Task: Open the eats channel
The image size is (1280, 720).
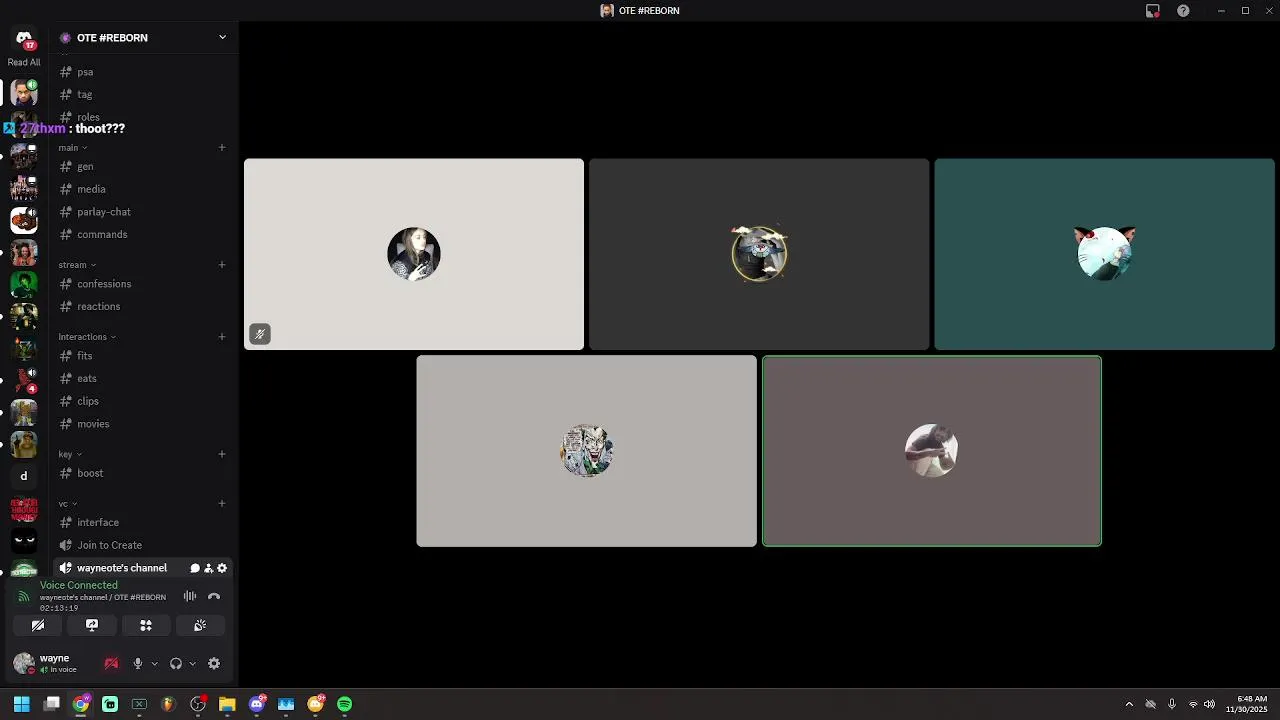Action: click(x=144, y=378)
